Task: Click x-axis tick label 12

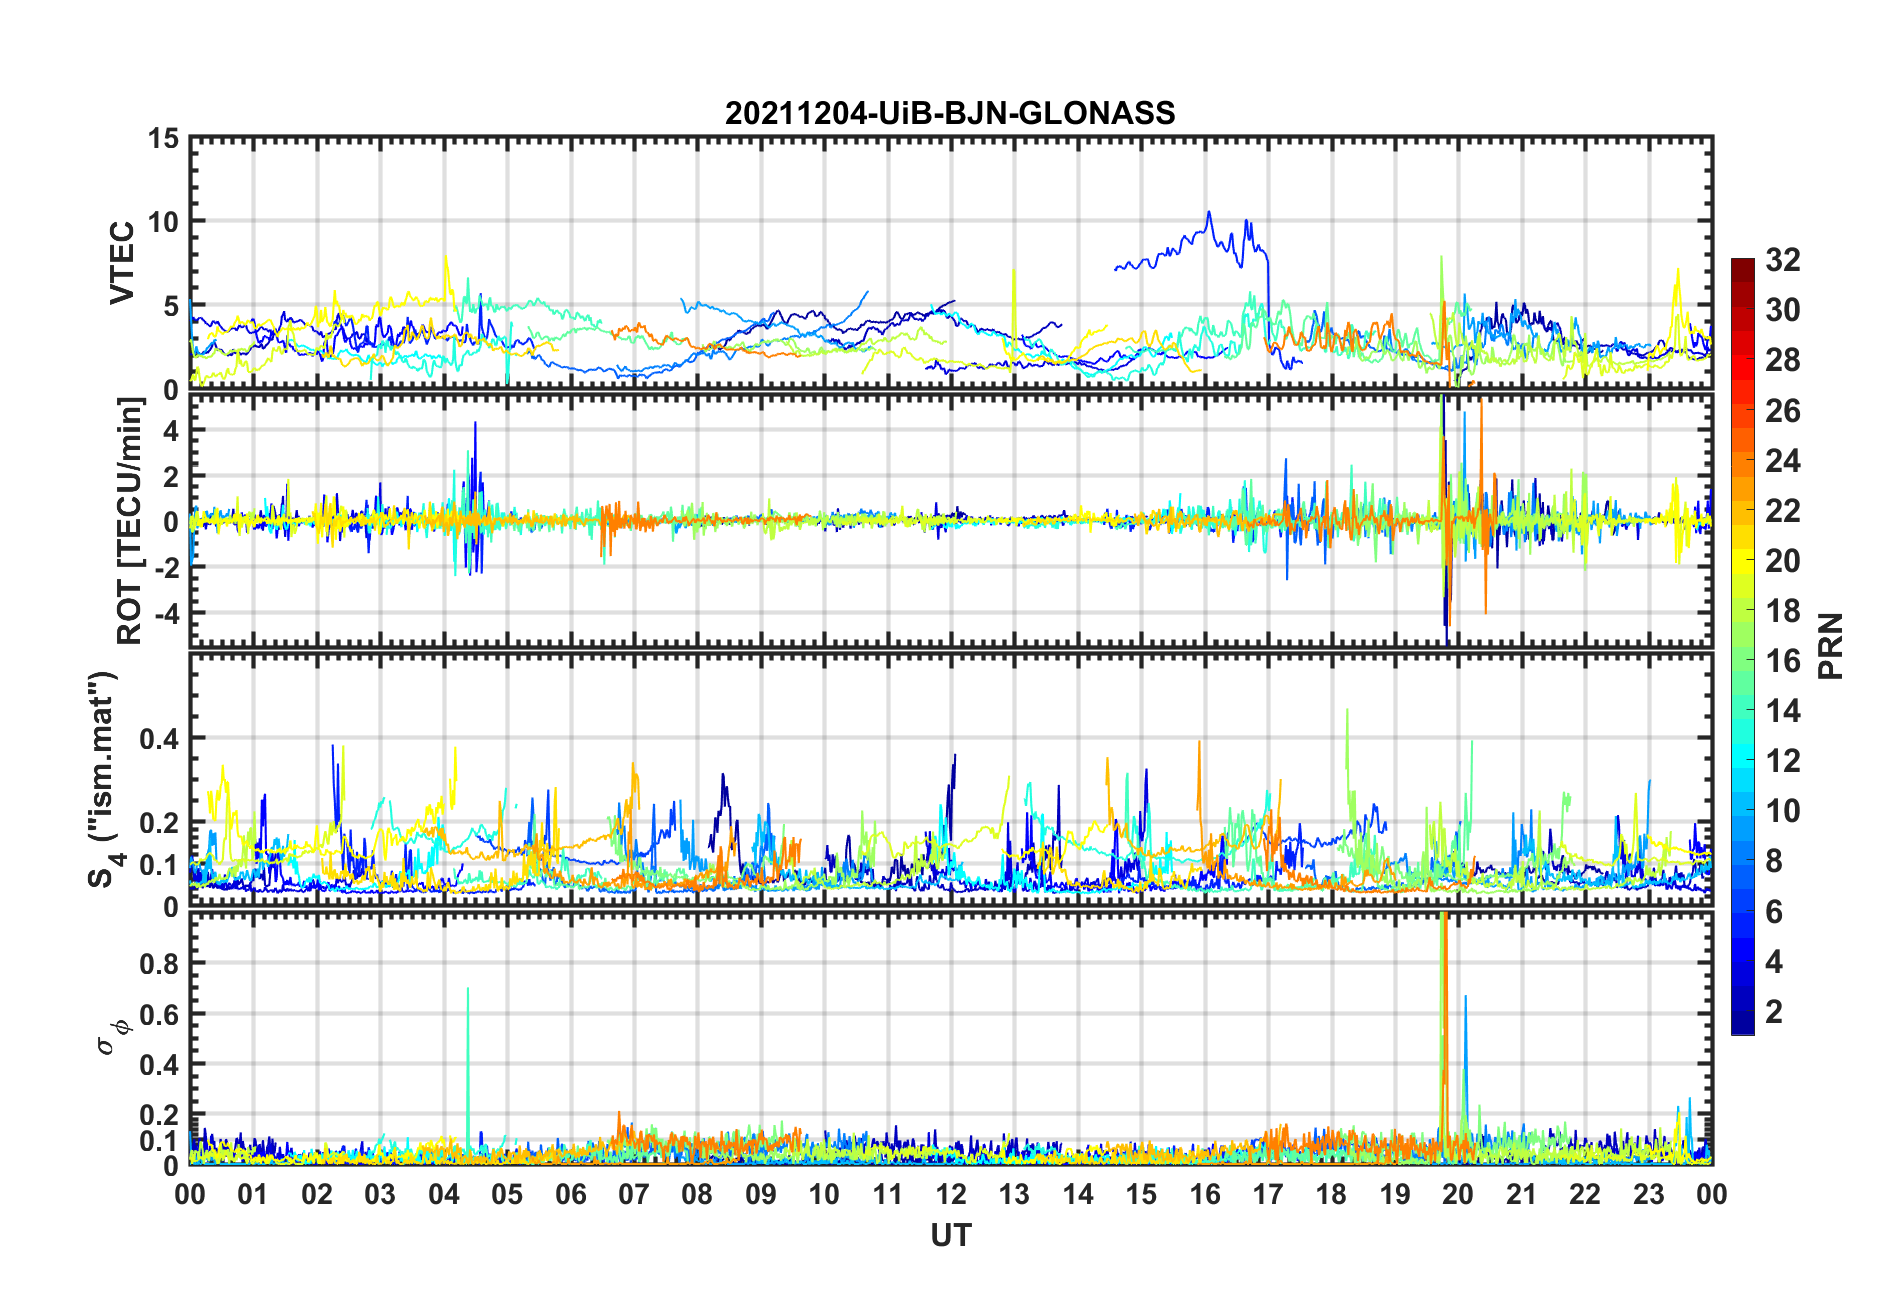Action: pos(951,1194)
